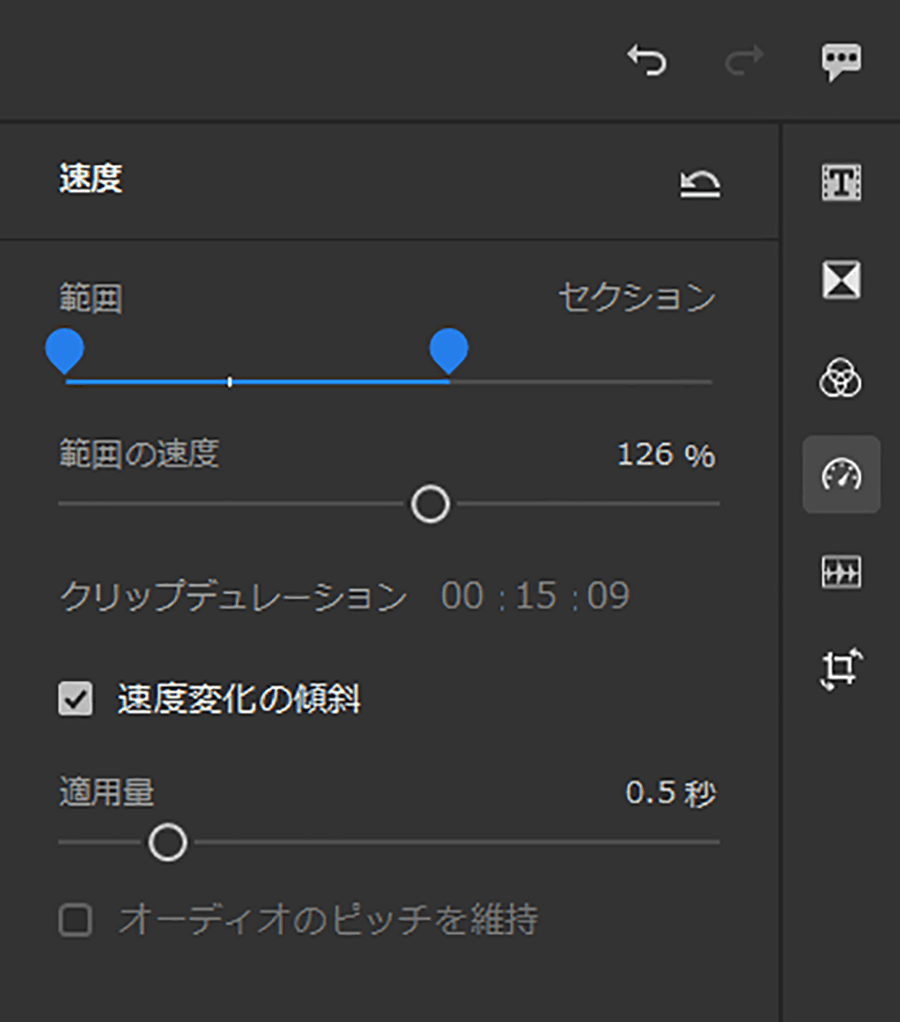Click the left range start marker
Image resolution: width=900 pixels, height=1022 pixels.
[65, 351]
